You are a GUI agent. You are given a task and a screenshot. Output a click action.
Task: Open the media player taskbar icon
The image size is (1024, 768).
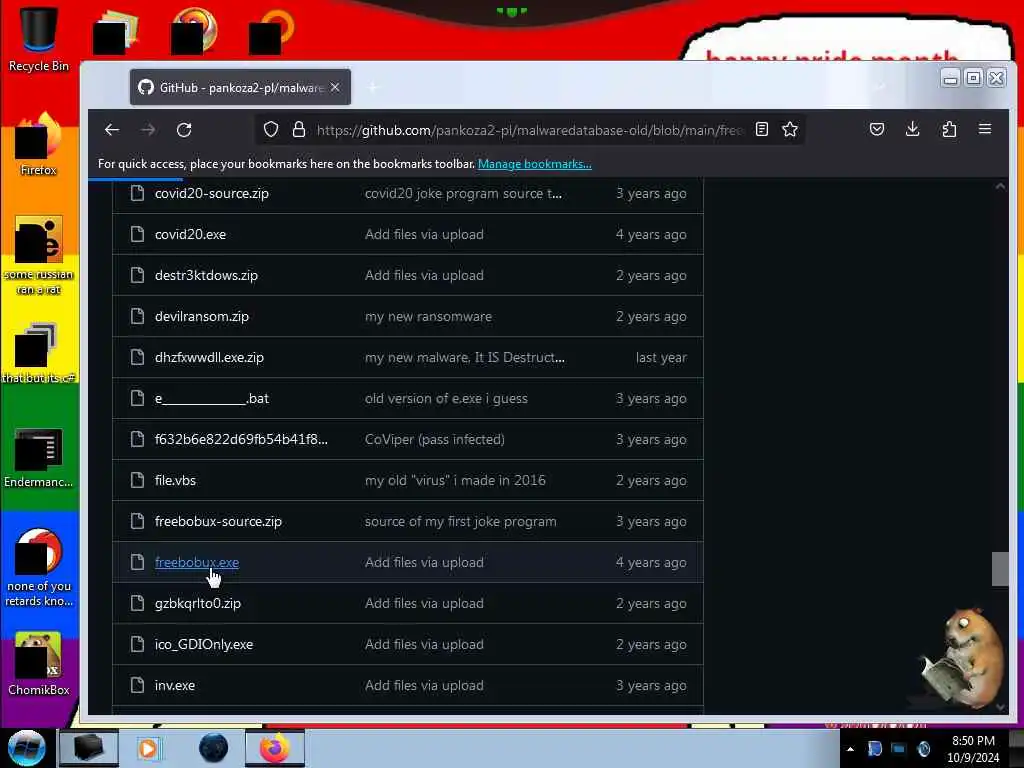coord(148,748)
